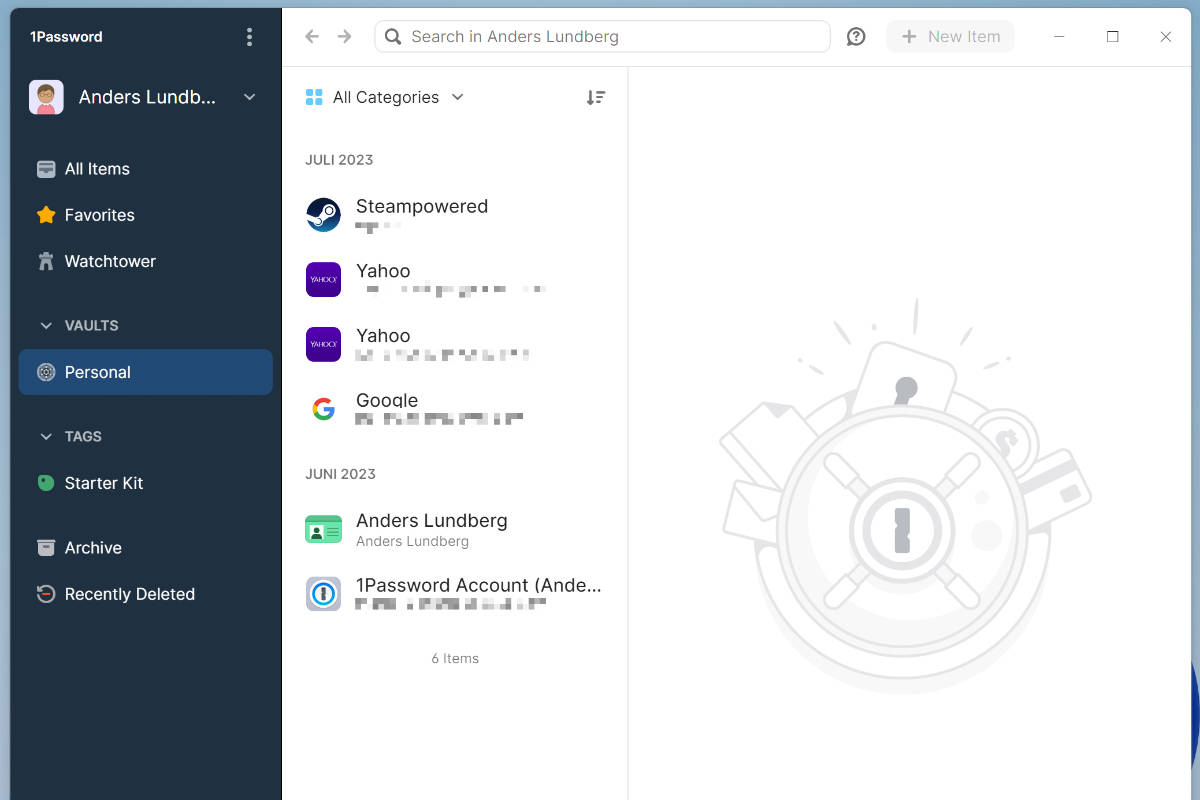The image size is (1200, 800).
Task: Open Recently Deleted items
Action: coord(145,594)
